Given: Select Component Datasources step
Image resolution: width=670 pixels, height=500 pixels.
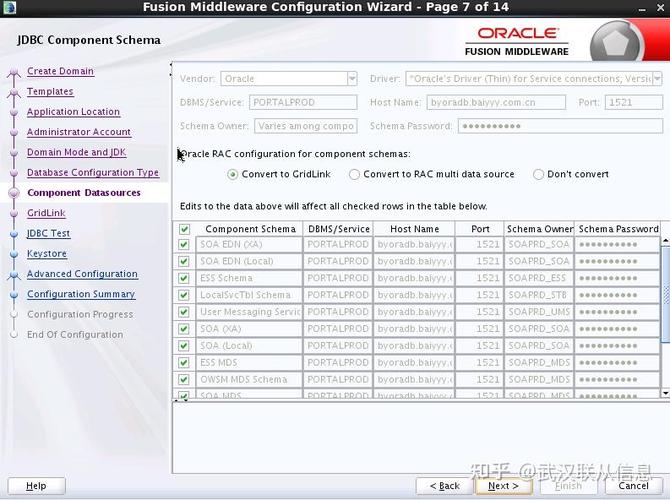Looking at the screenshot, I should point(84,193).
